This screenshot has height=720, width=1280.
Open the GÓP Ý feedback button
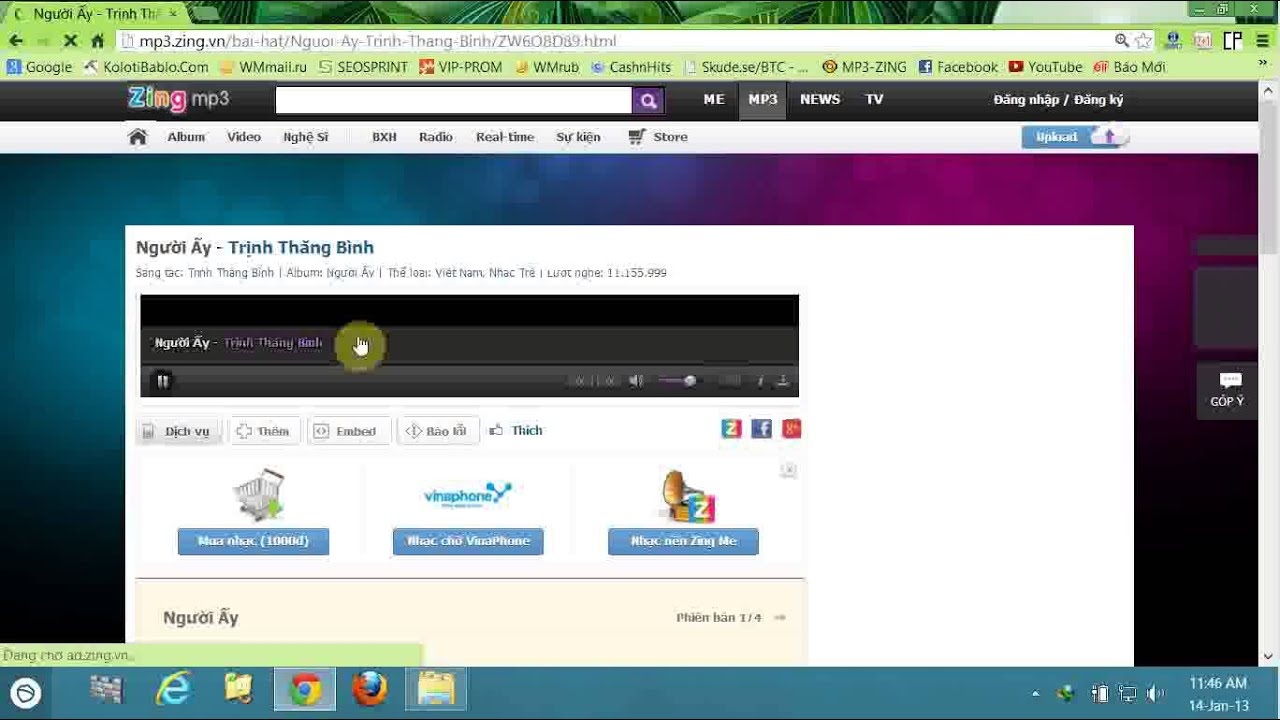1227,390
